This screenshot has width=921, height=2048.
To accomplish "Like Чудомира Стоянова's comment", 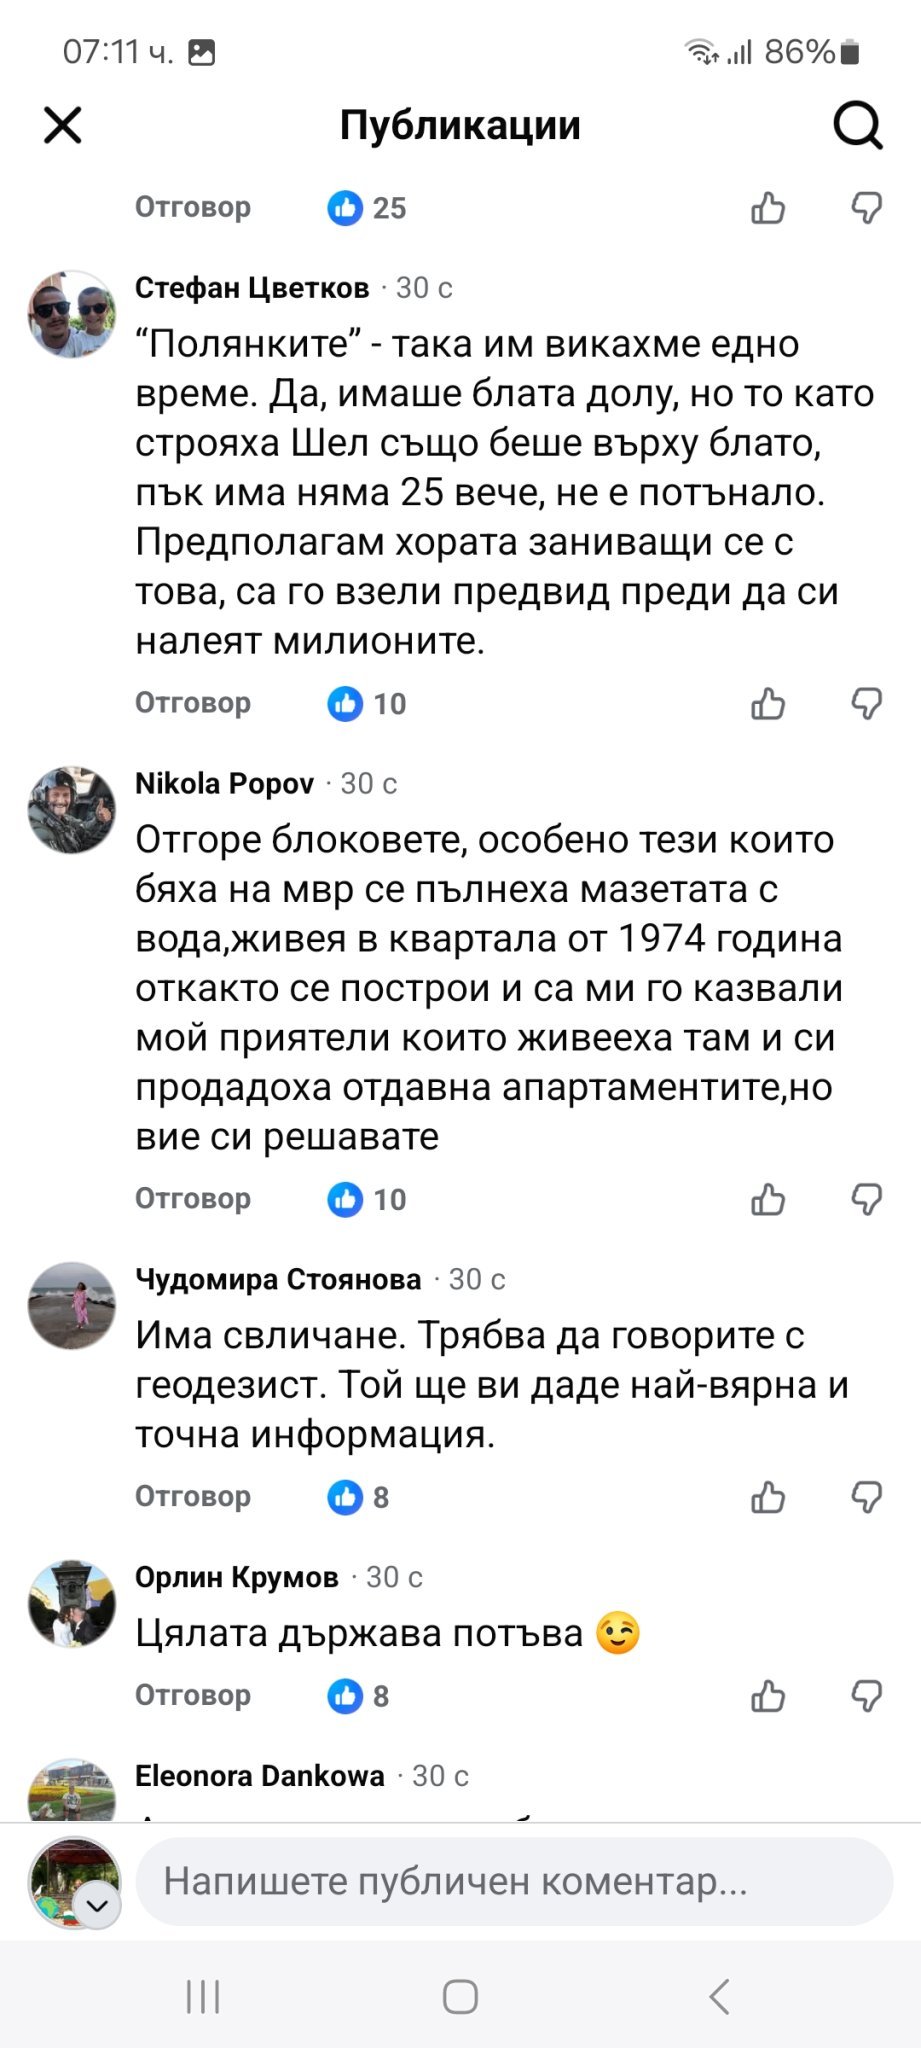I will click(x=768, y=1497).
